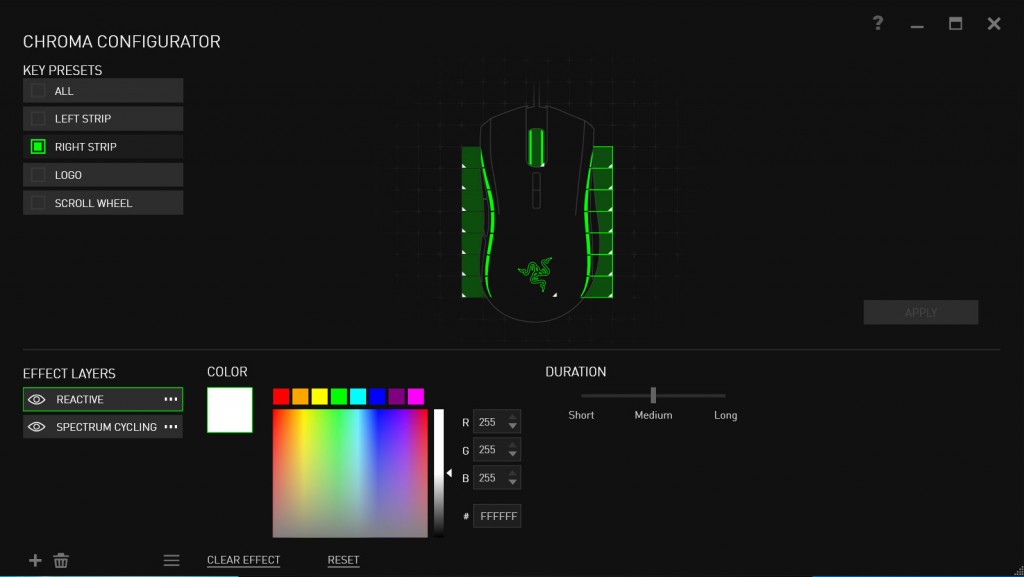Select the Razer logo on the mouse
Viewport: 1024px width, 577px height.
click(x=536, y=273)
